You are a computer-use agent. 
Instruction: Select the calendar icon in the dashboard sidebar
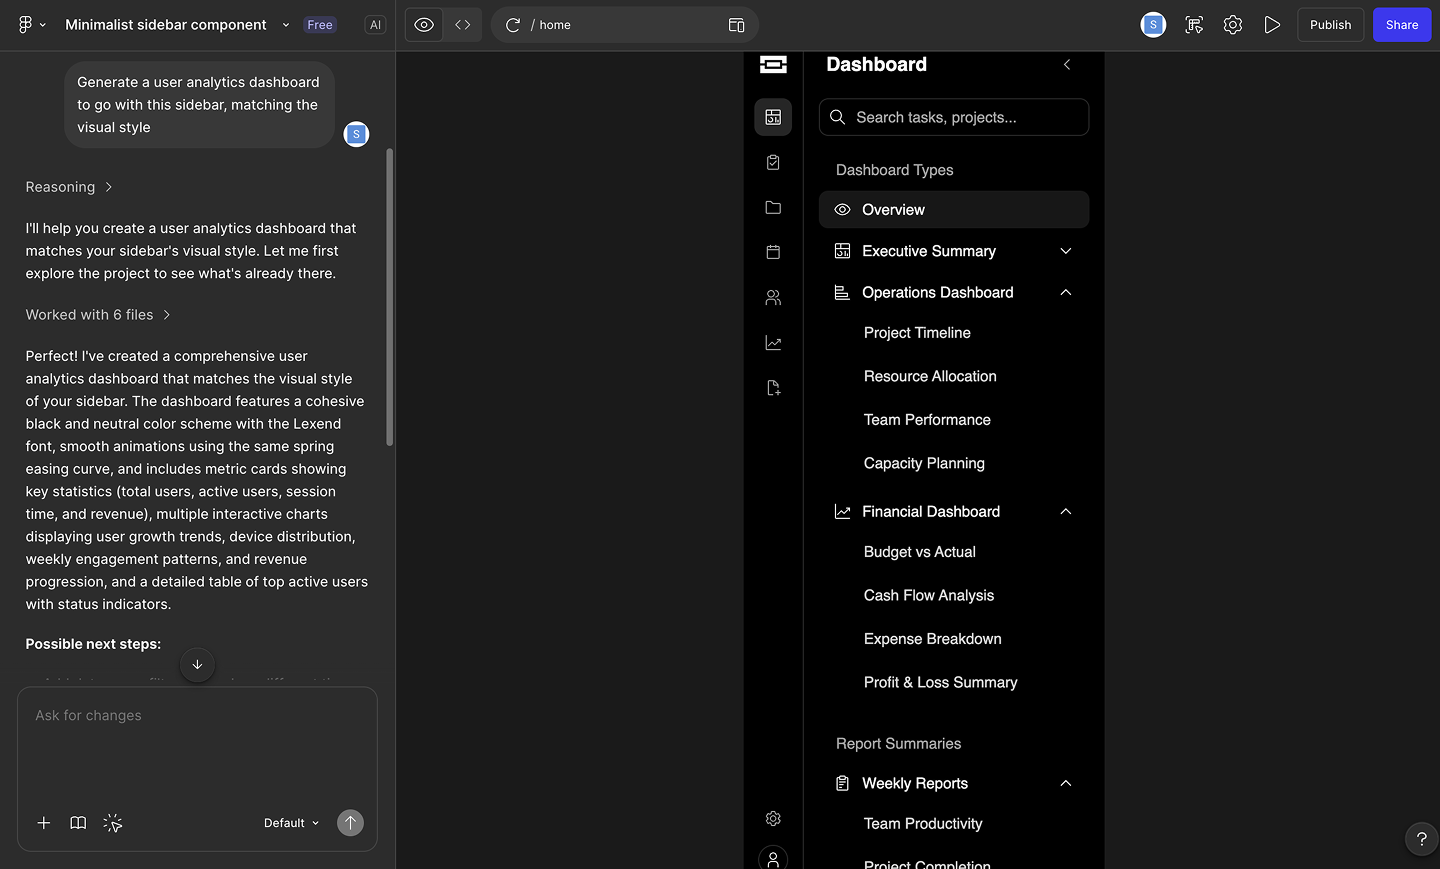[x=772, y=252]
